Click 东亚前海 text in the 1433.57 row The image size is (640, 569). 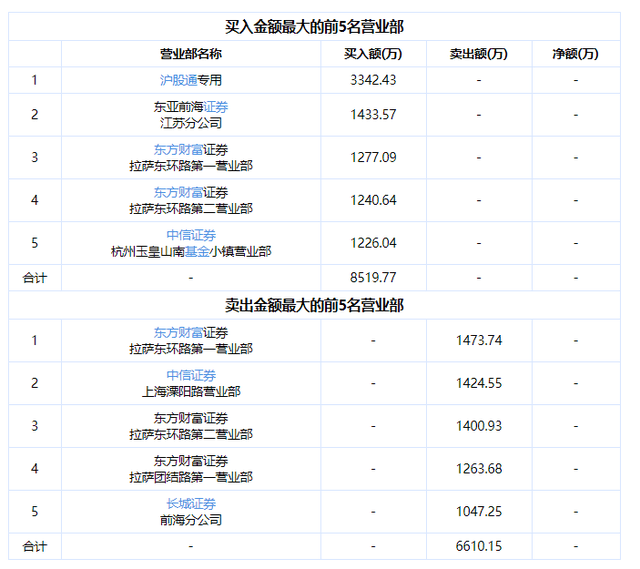(x=178, y=107)
